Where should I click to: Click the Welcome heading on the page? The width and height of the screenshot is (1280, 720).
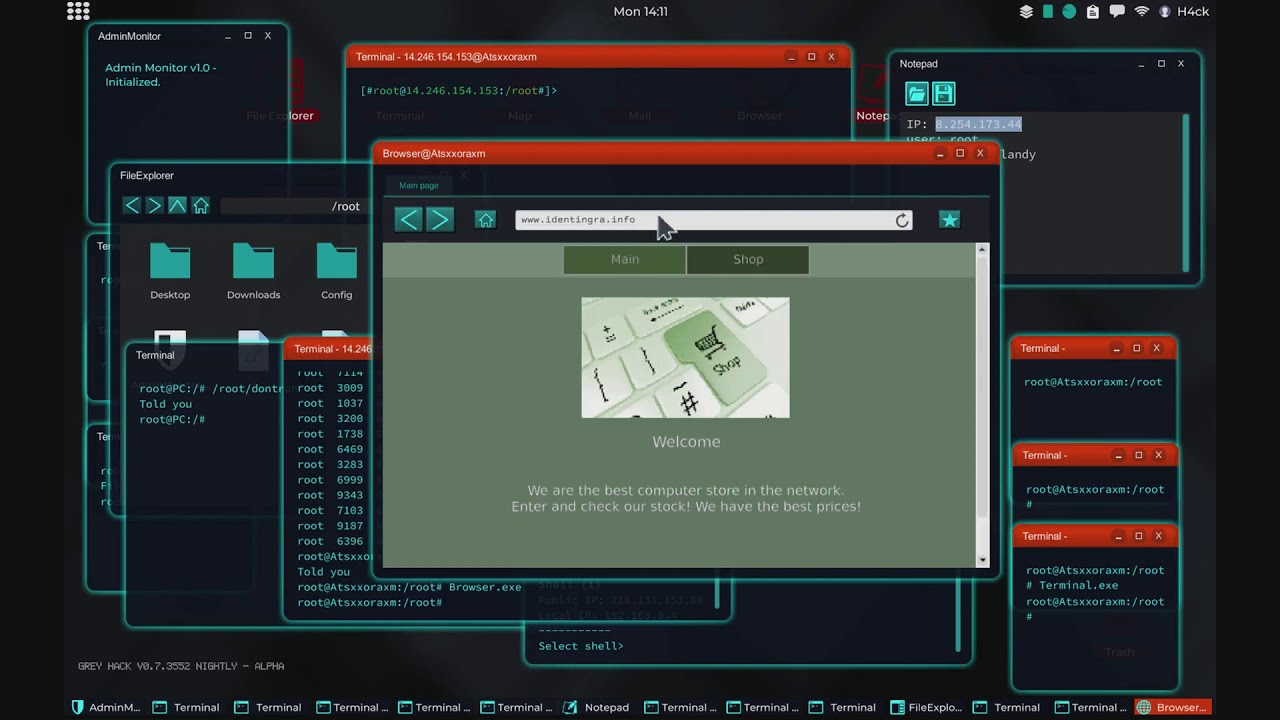click(x=686, y=441)
